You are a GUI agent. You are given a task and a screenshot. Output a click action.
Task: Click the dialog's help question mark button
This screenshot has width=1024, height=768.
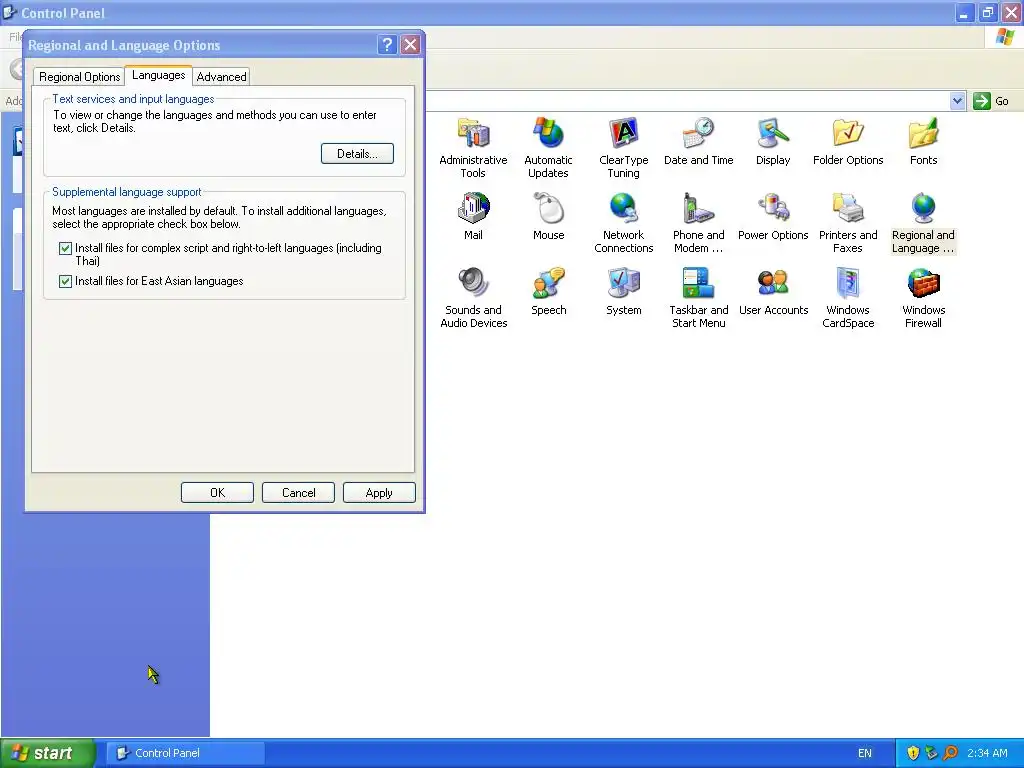tap(387, 44)
